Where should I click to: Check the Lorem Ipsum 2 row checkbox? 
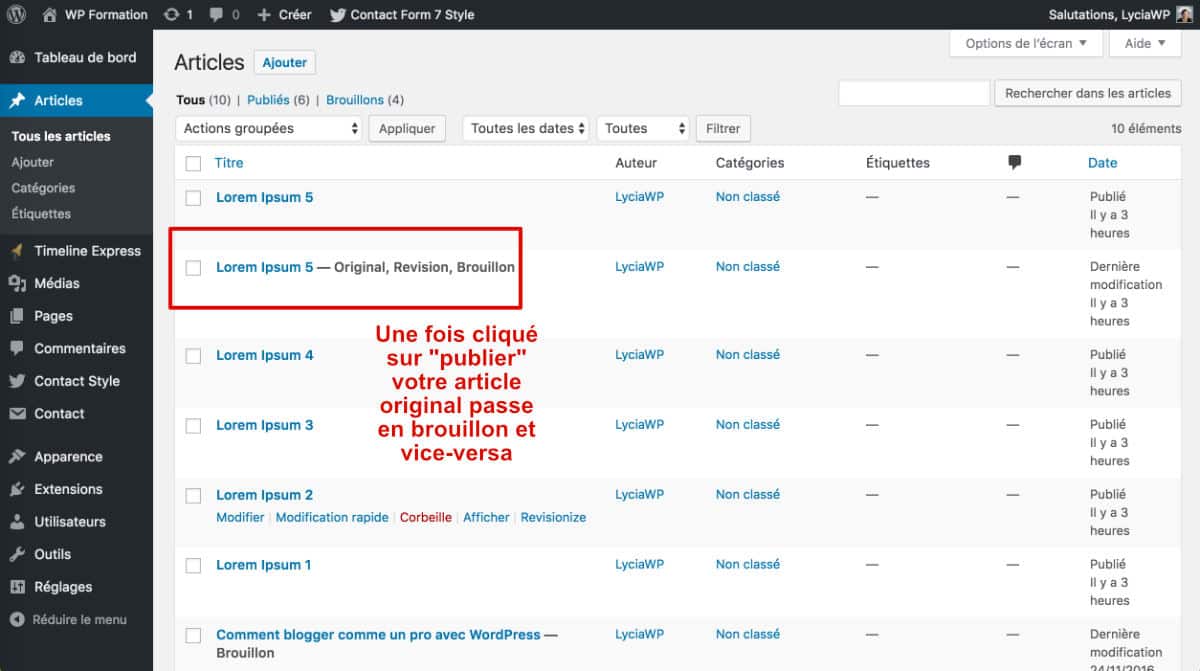tap(193, 495)
